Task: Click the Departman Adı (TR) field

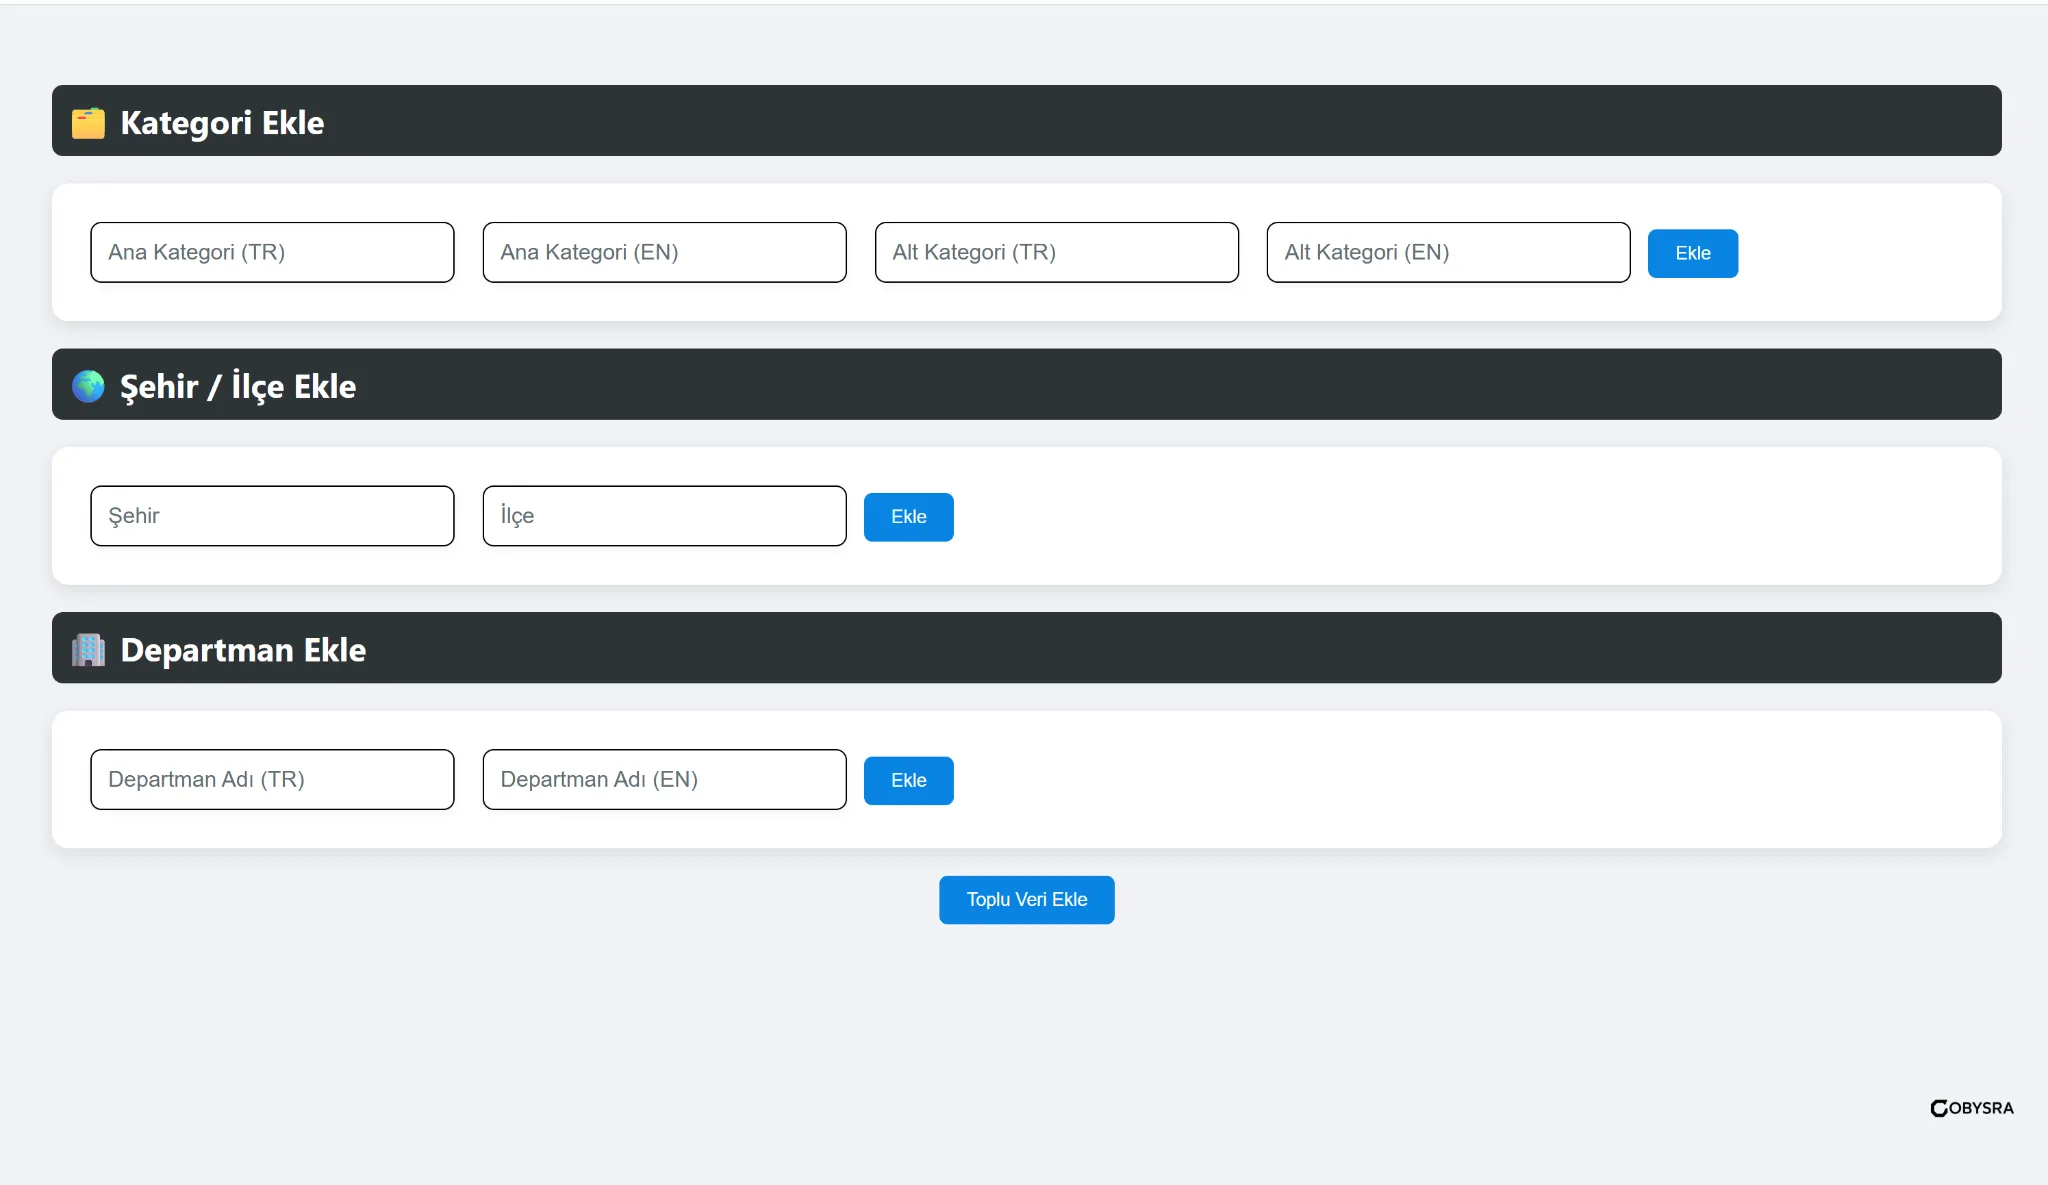Action: tap(272, 780)
